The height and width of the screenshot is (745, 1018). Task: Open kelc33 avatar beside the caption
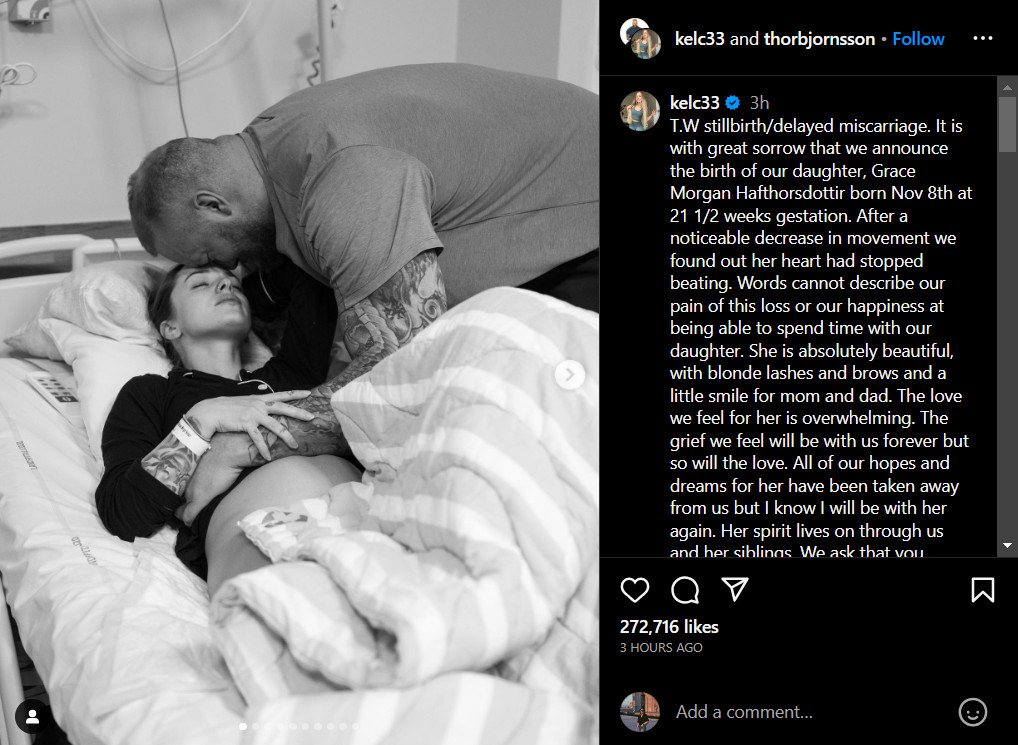point(640,110)
